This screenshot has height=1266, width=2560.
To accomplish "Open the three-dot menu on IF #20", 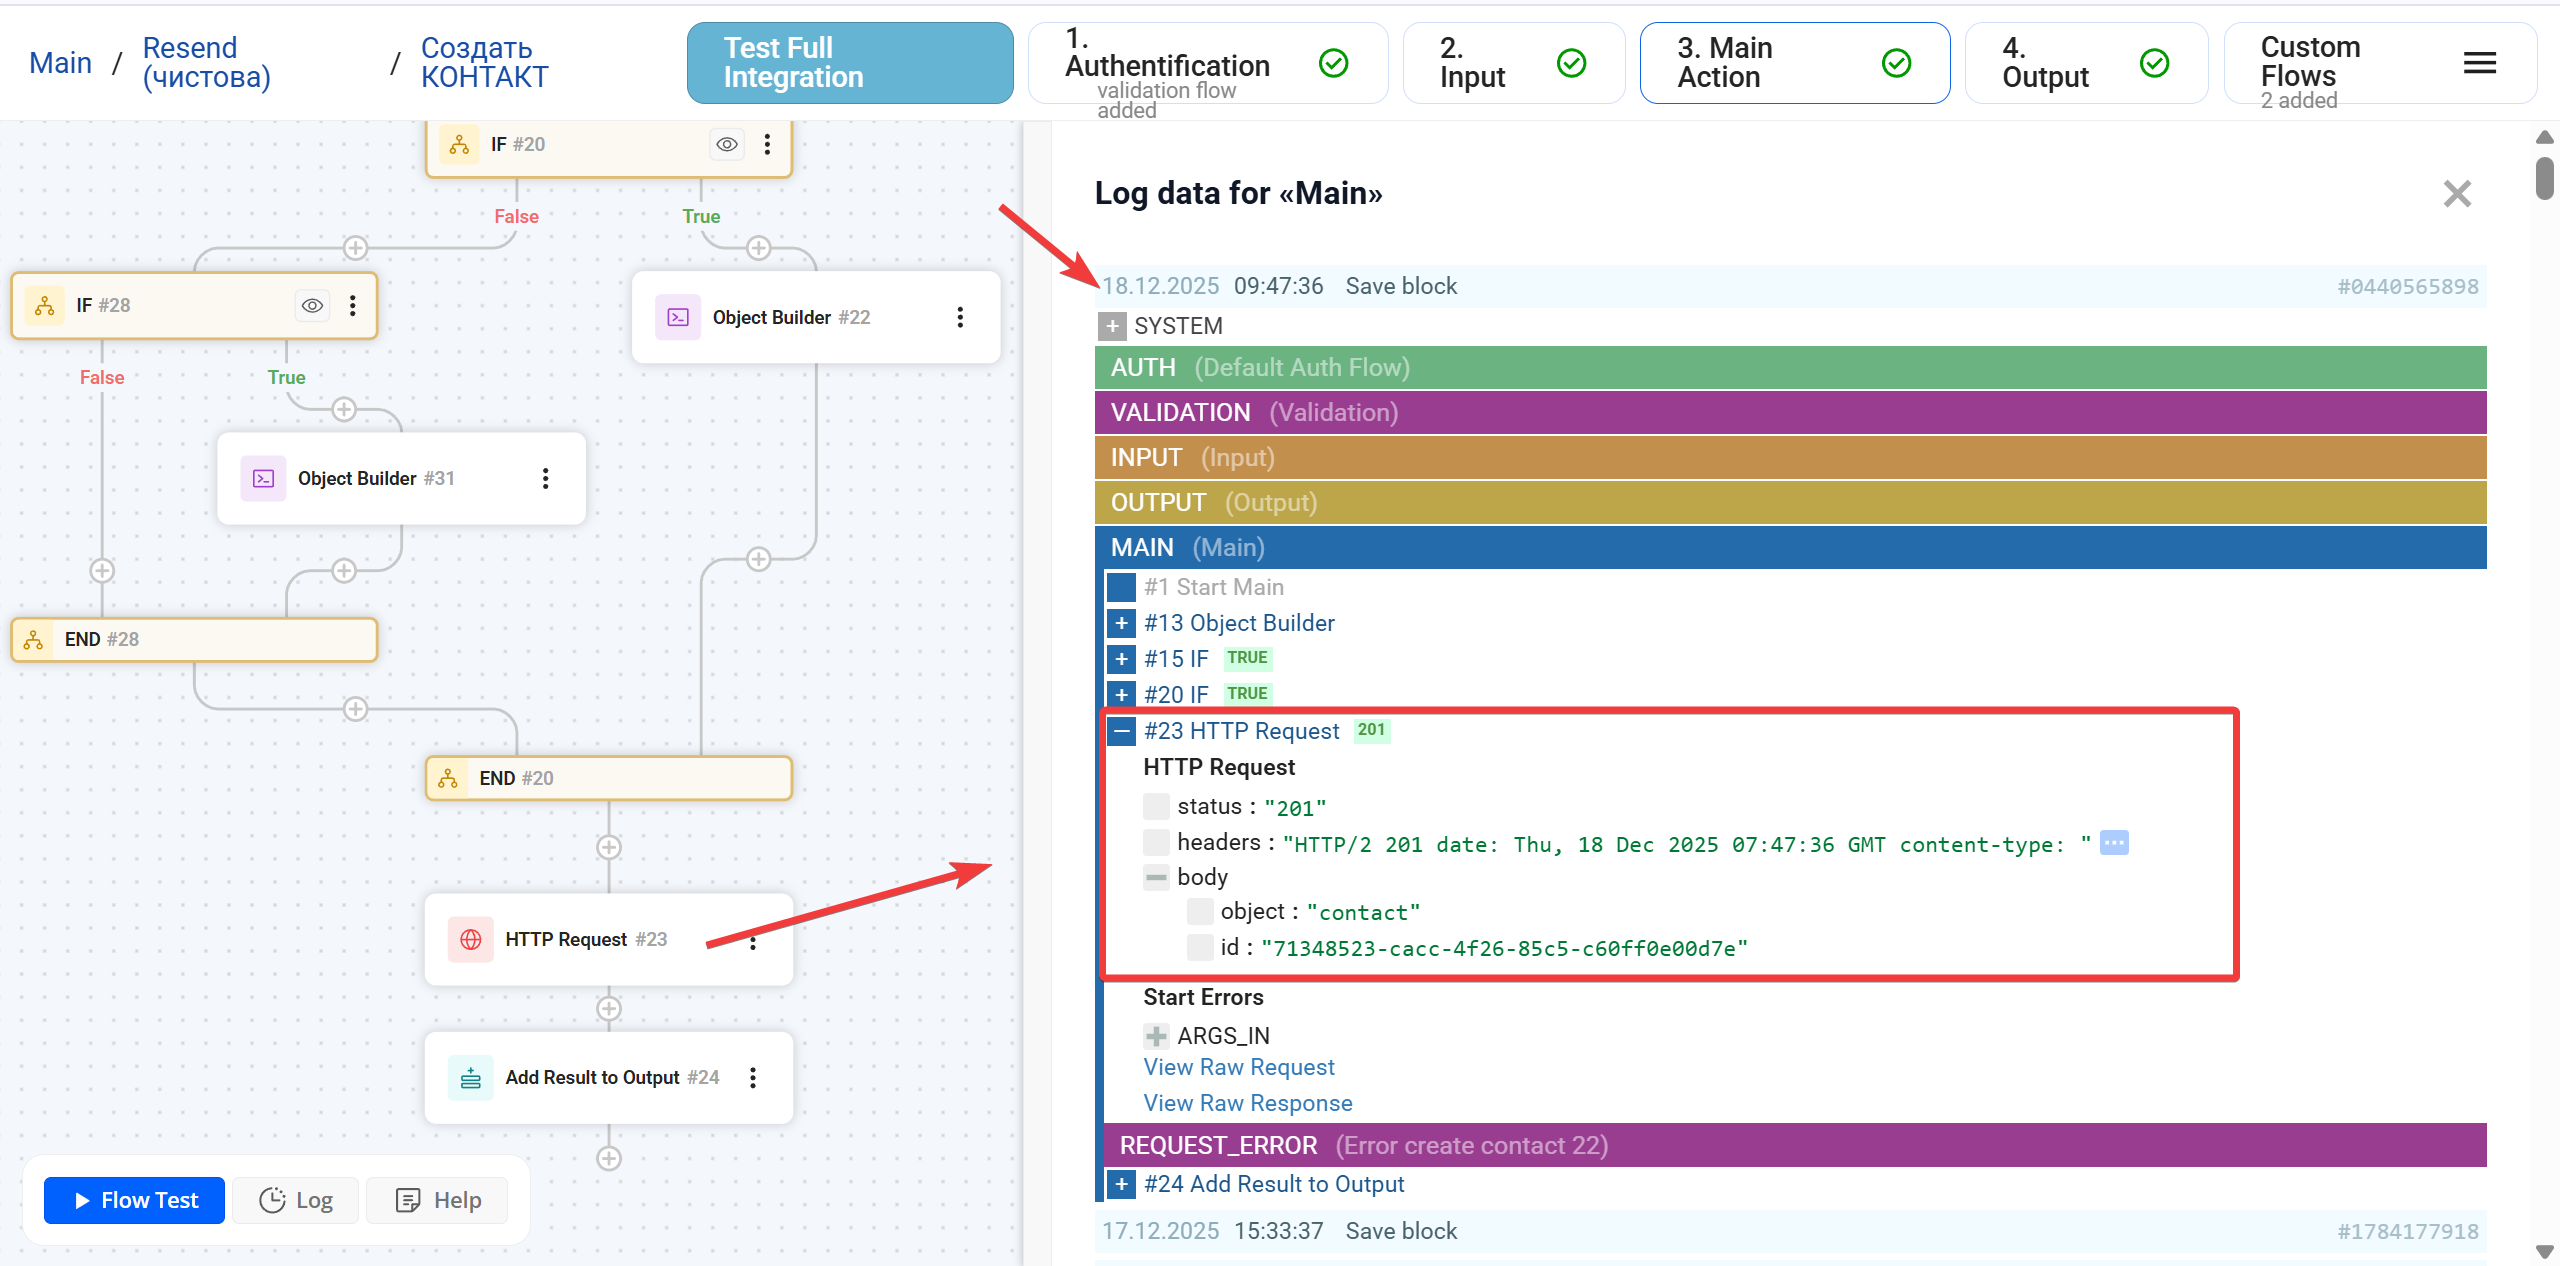I will (767, 144).
